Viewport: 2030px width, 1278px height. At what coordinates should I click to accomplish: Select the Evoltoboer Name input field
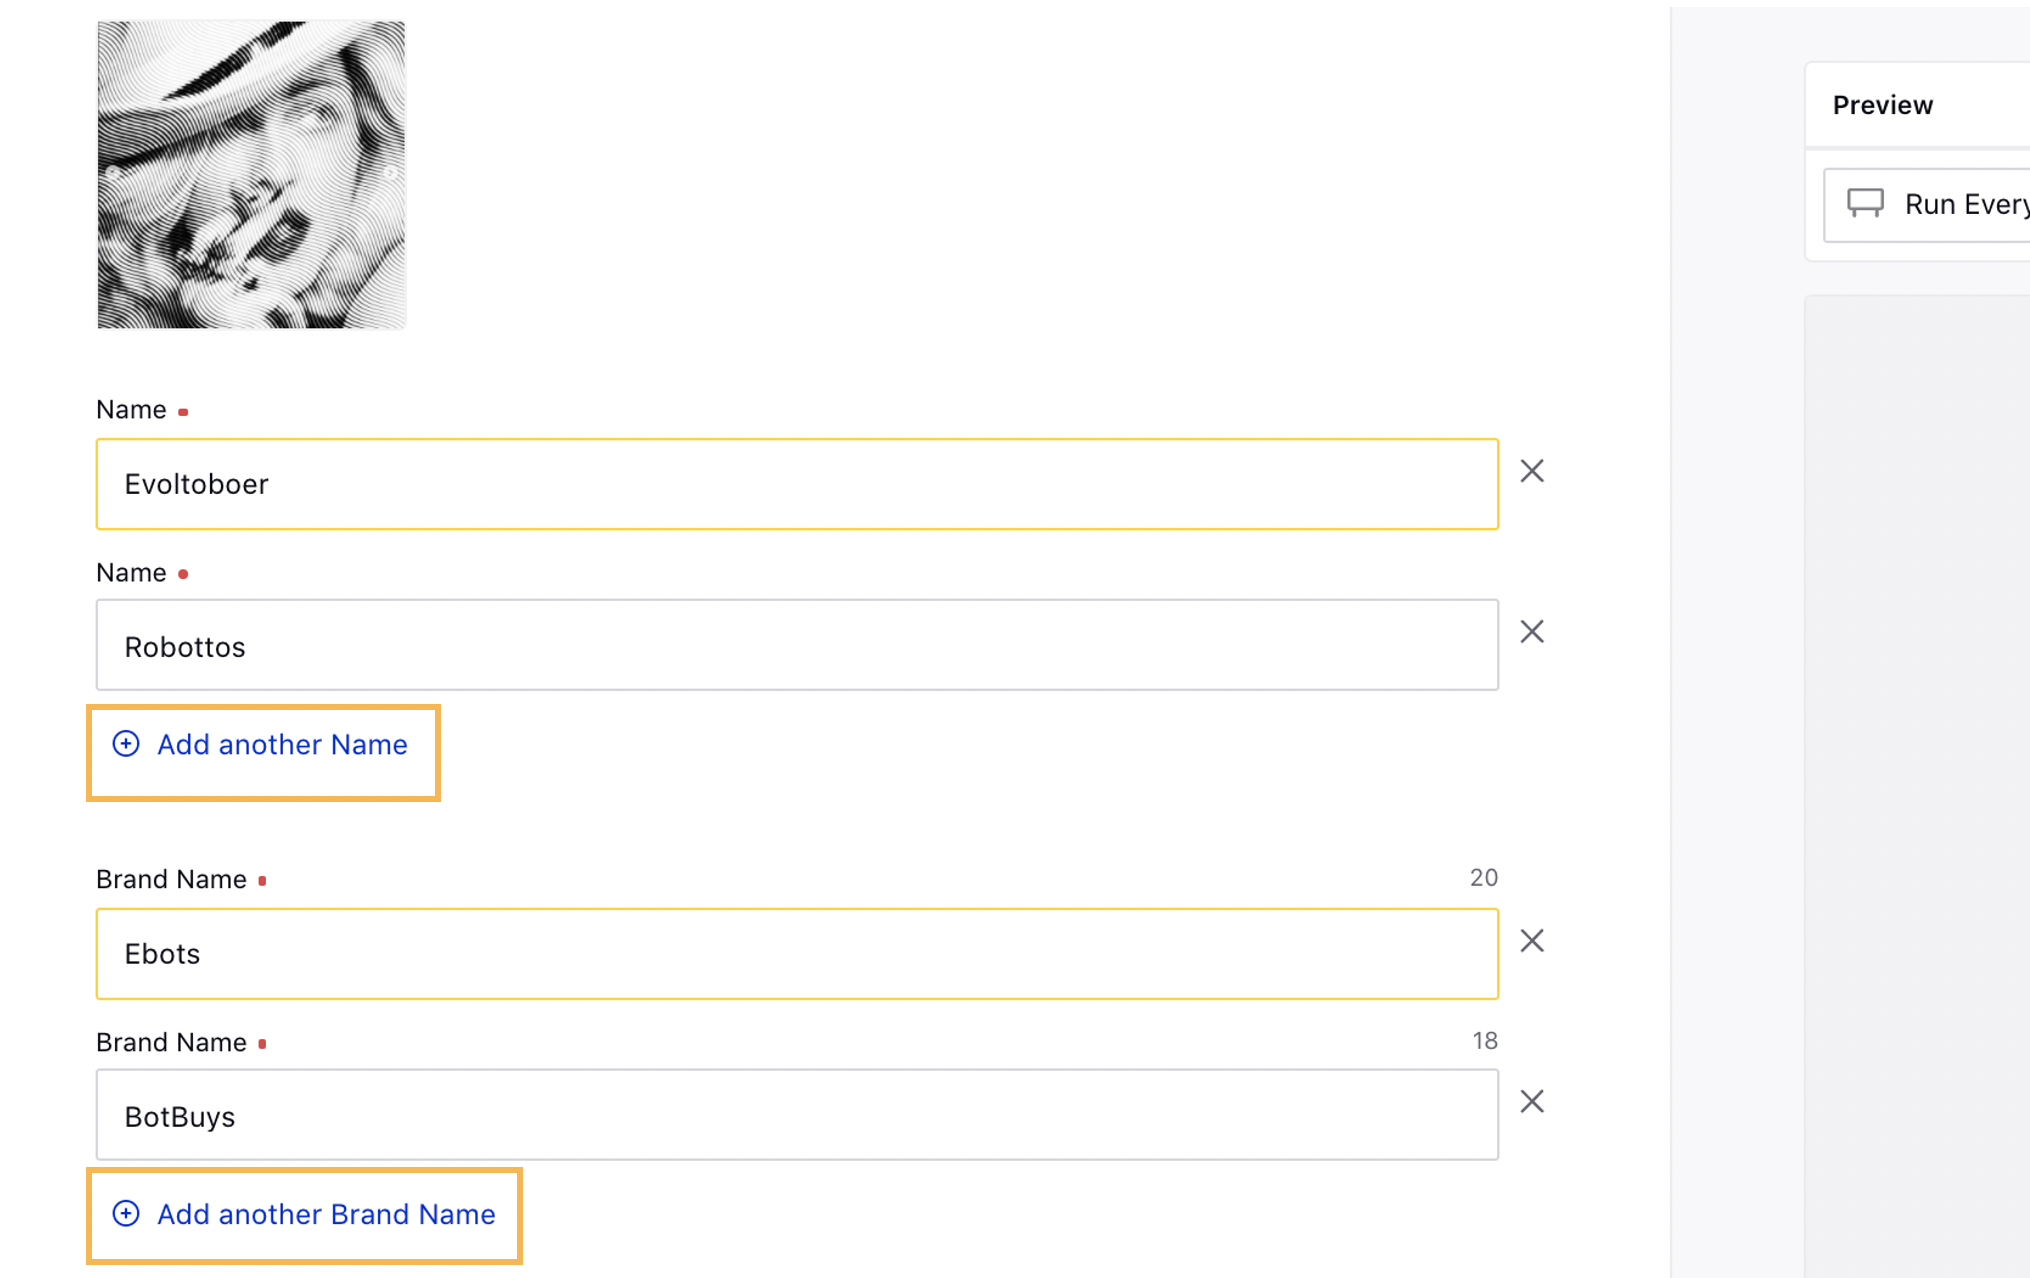796,483
